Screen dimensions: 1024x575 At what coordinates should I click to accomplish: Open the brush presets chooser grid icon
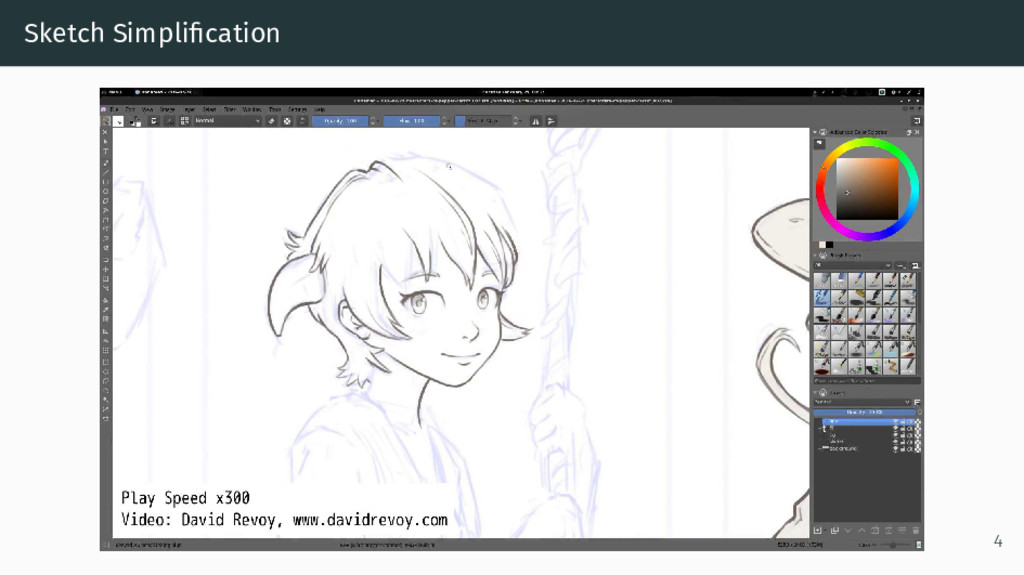point(185,121)
